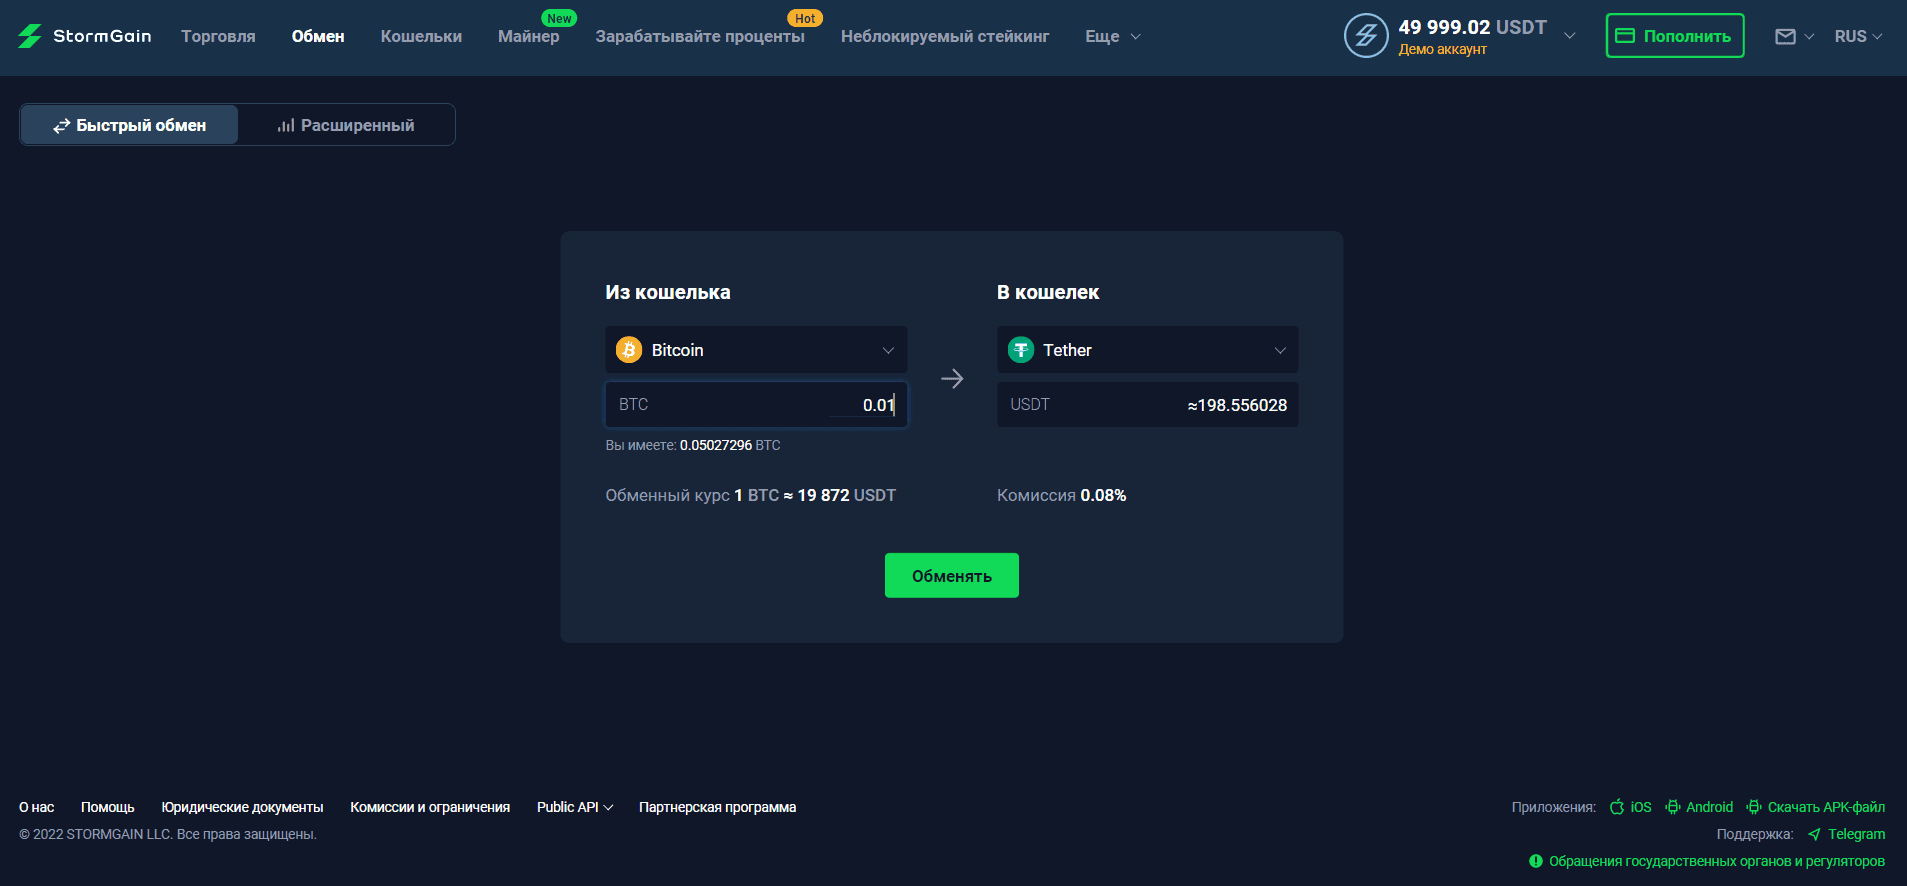Click the green regulator info icon
The image size is (1907, 886).
tap(1536, 861)
